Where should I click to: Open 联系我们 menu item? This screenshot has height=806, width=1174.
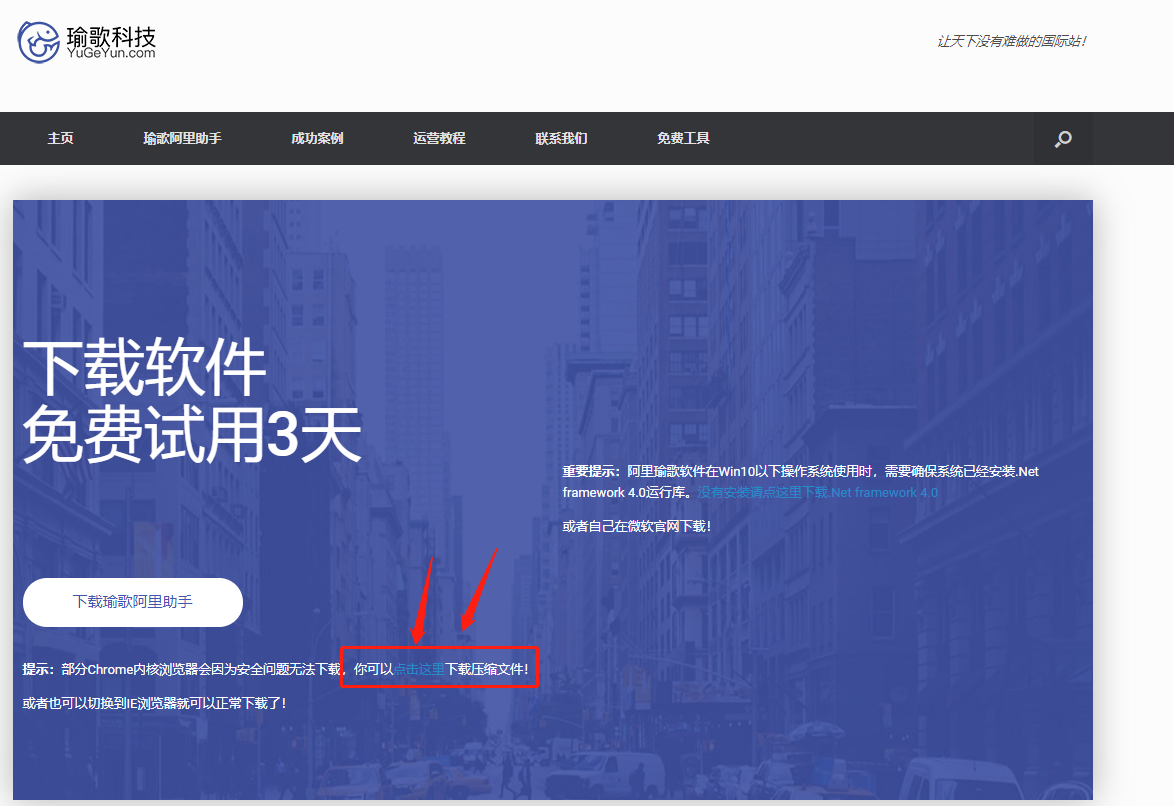(562, 138)
